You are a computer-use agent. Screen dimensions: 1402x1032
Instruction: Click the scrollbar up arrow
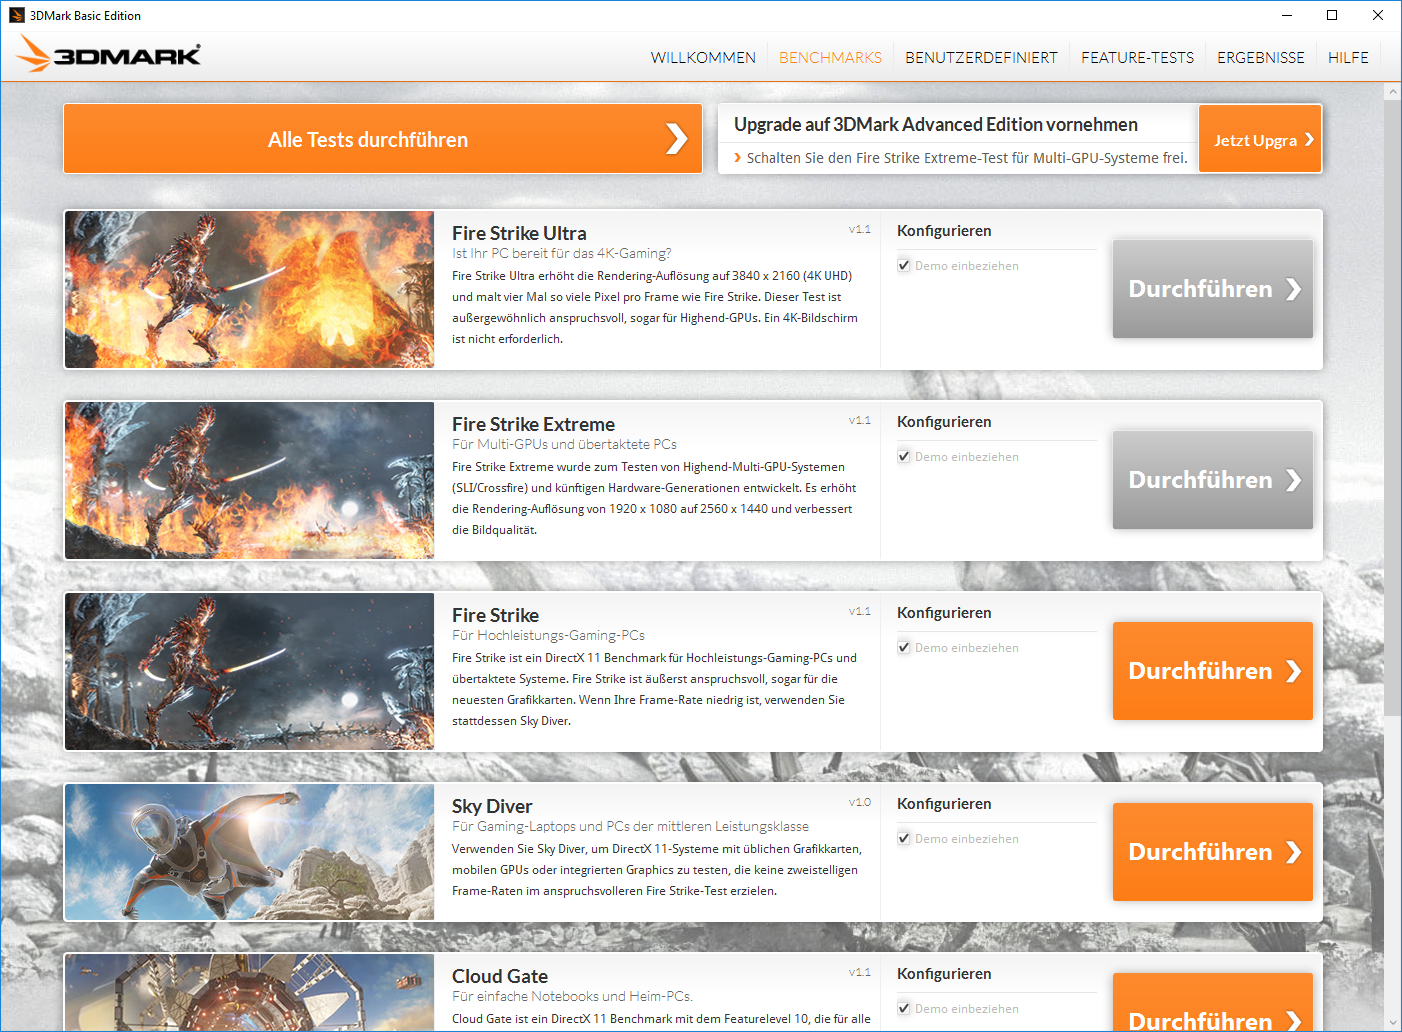pos(1392,91)
